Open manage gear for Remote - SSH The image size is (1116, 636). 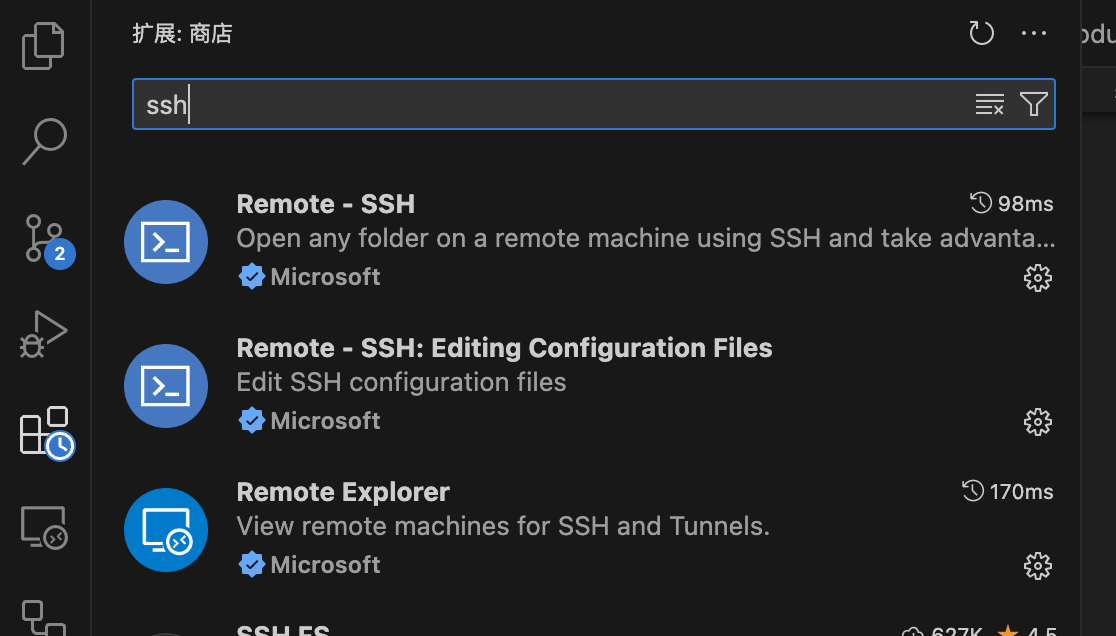pos(1038,278)
